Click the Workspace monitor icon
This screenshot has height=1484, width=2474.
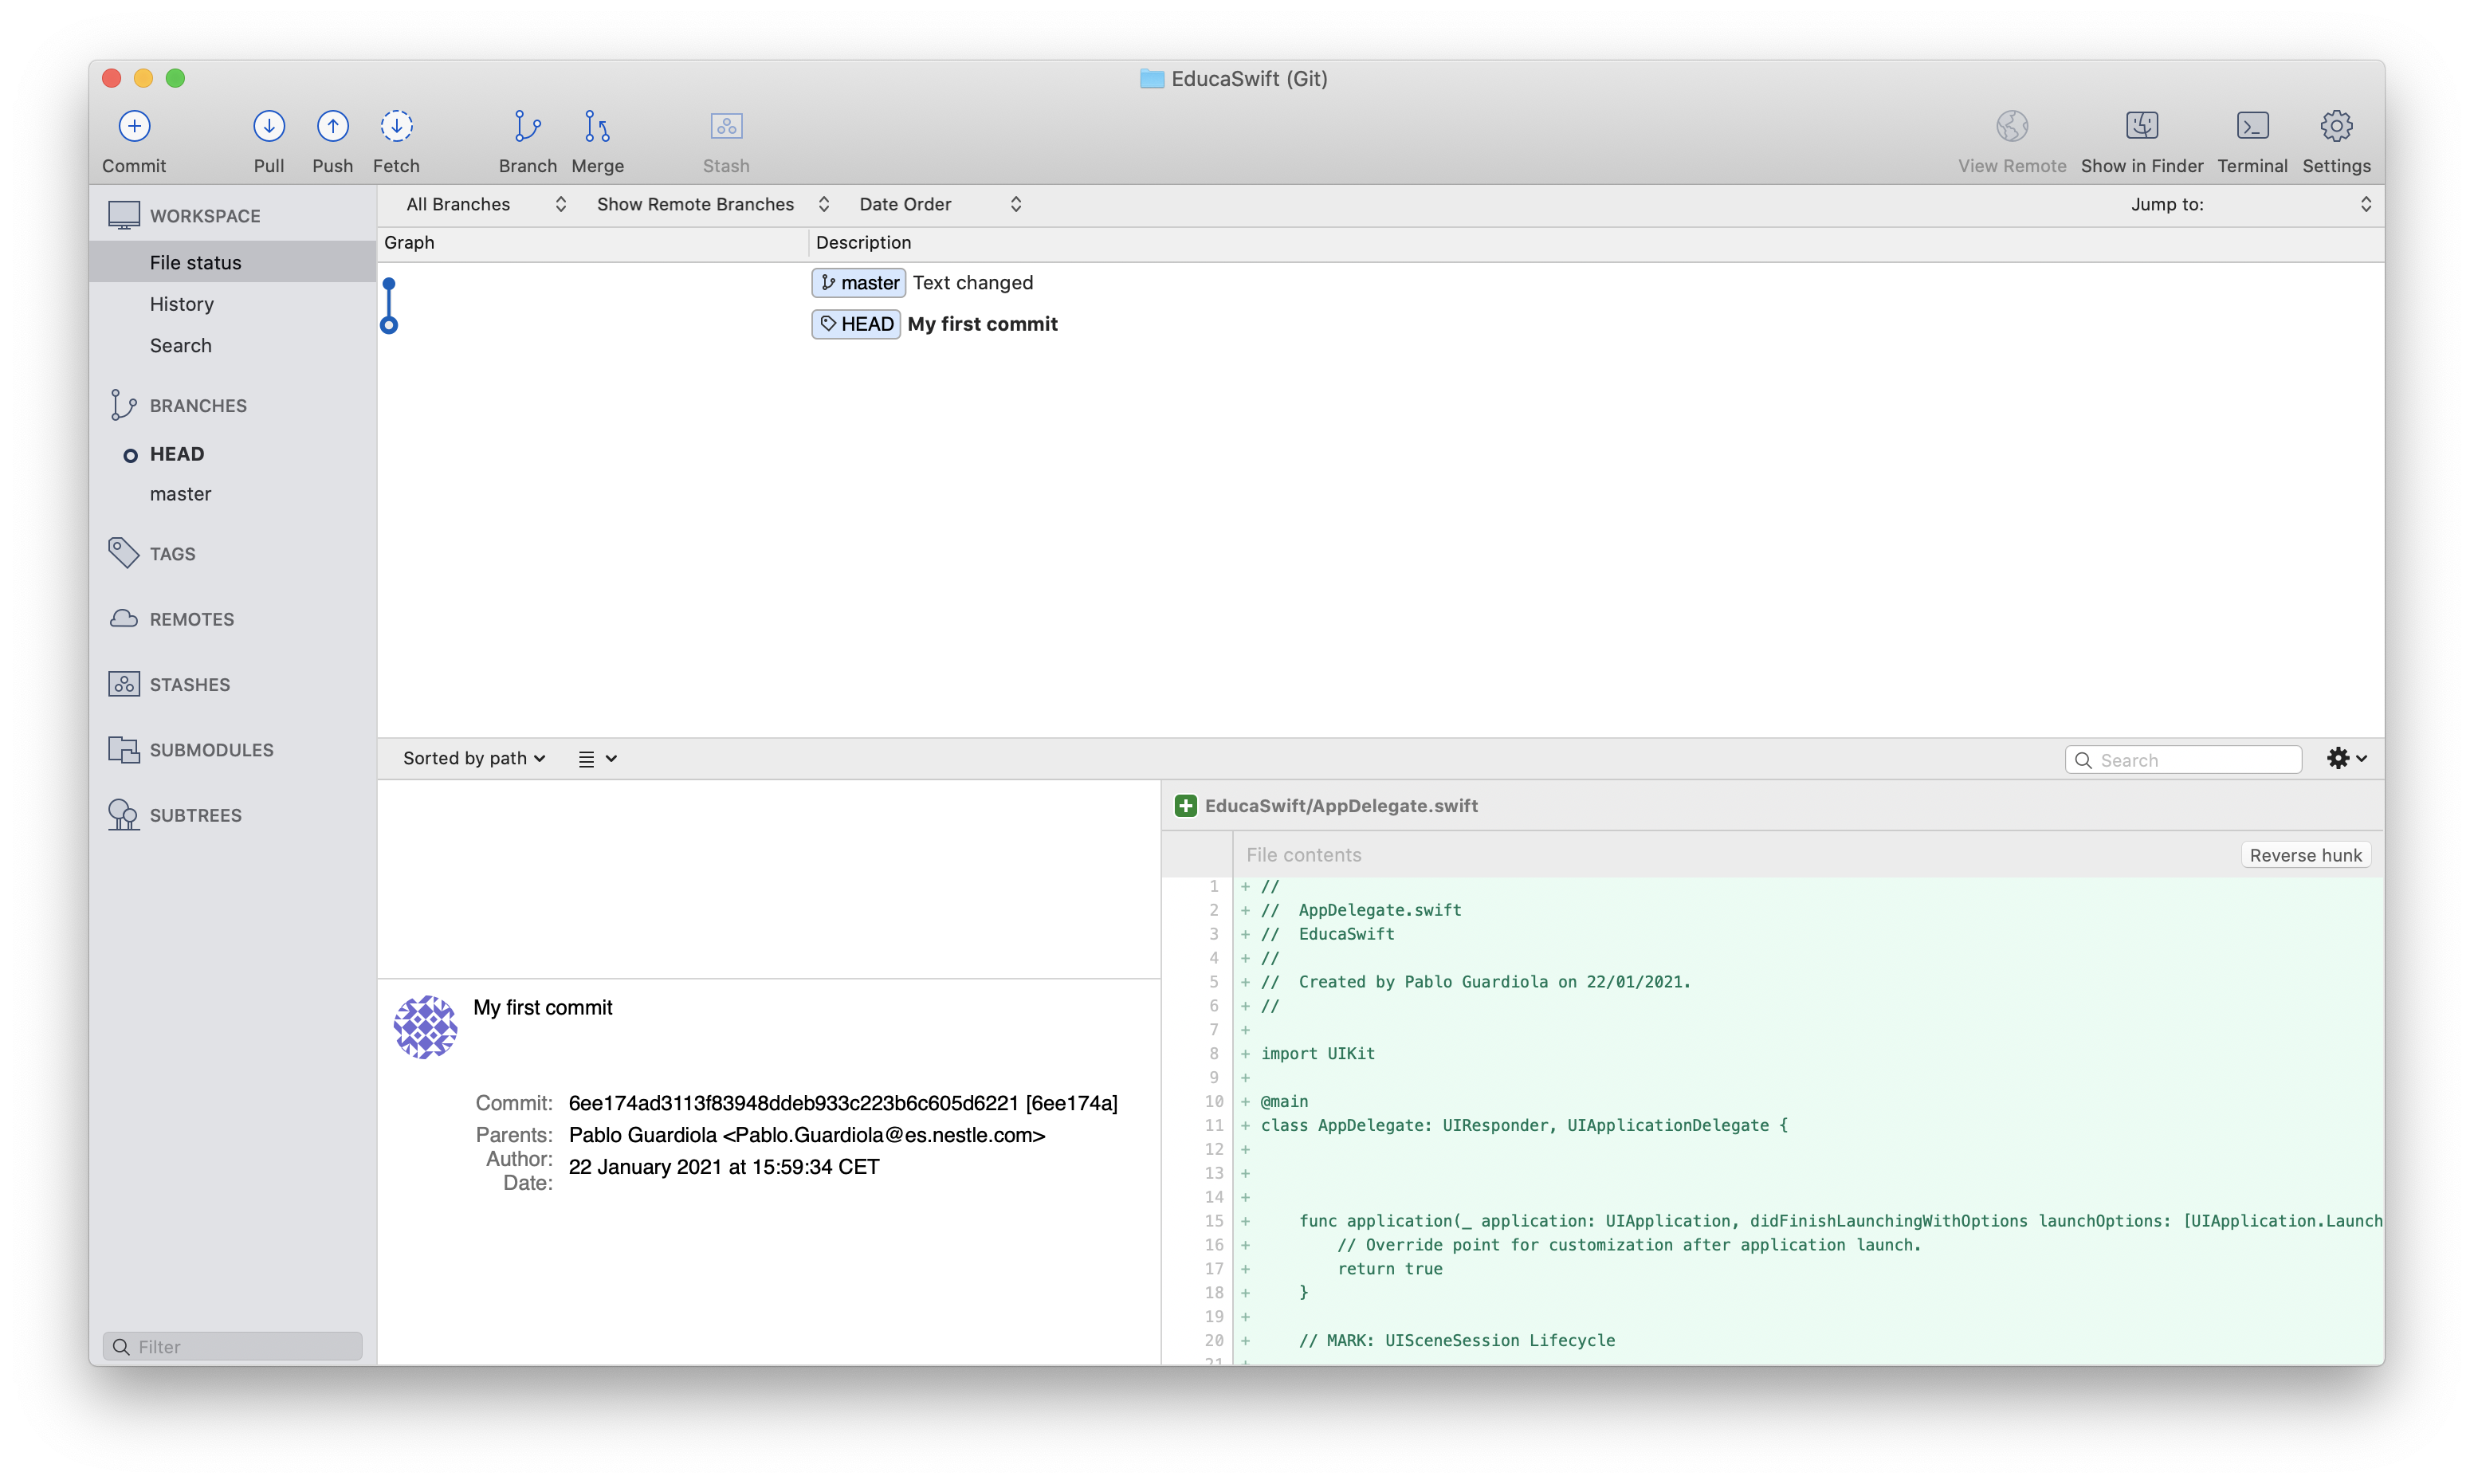(x=124, y=215)
